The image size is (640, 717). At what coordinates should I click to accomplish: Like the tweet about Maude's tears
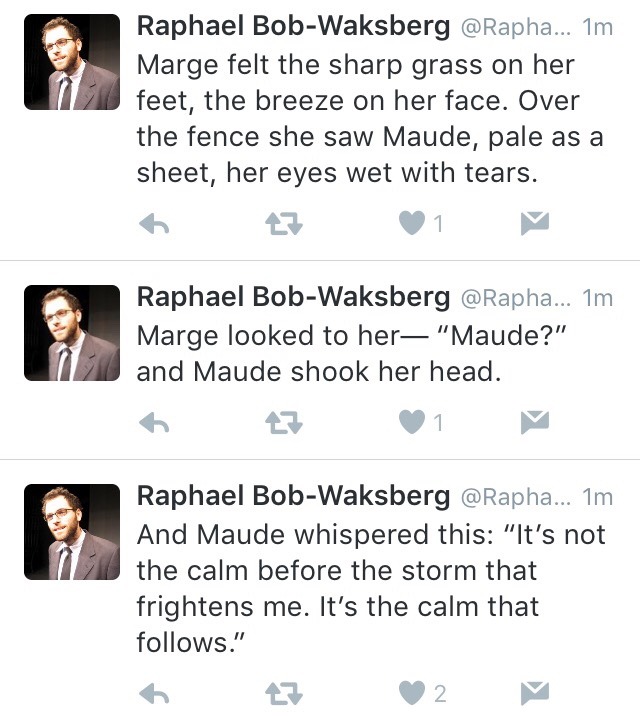click(411, 225)
